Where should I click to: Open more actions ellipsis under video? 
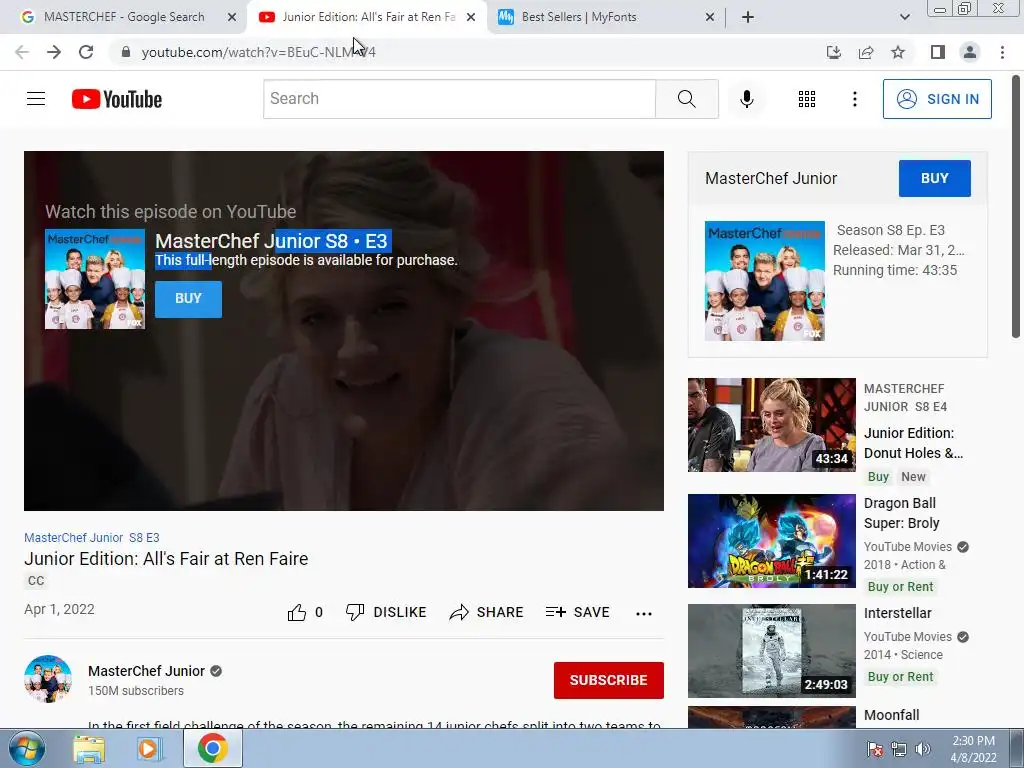pyautogui.click(x=643, y=613)
